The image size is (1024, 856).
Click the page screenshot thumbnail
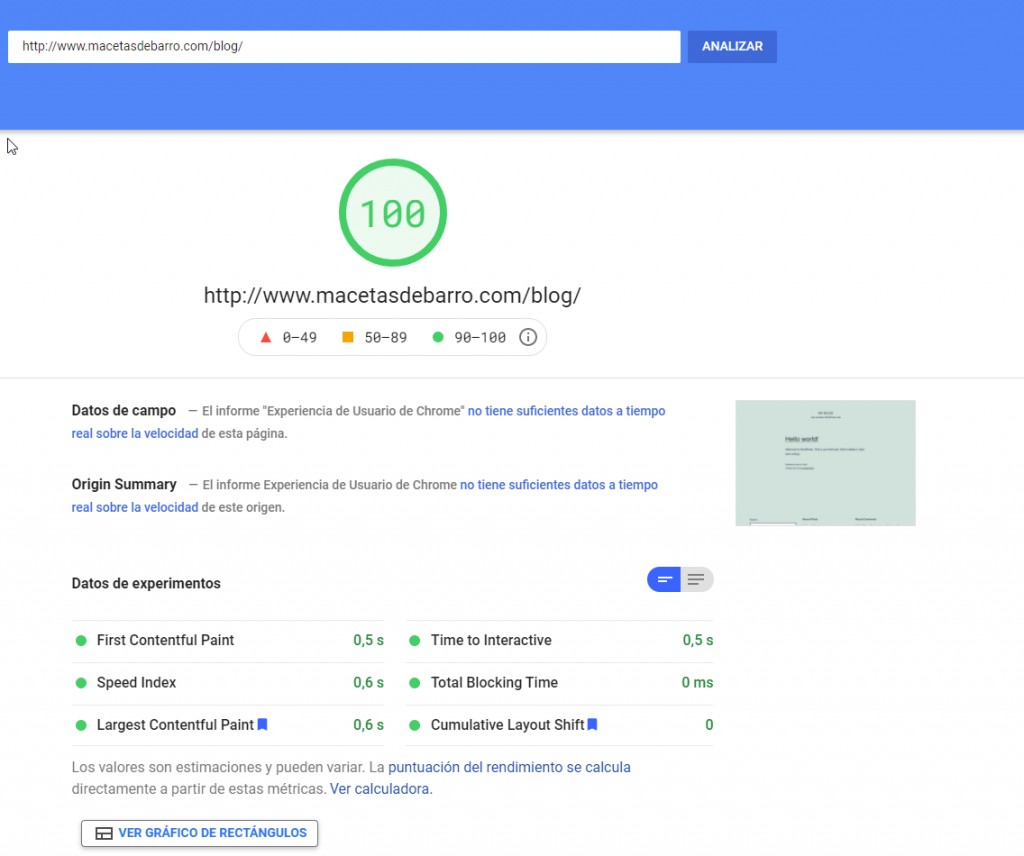pyautogui.click(x=825, y=463)
